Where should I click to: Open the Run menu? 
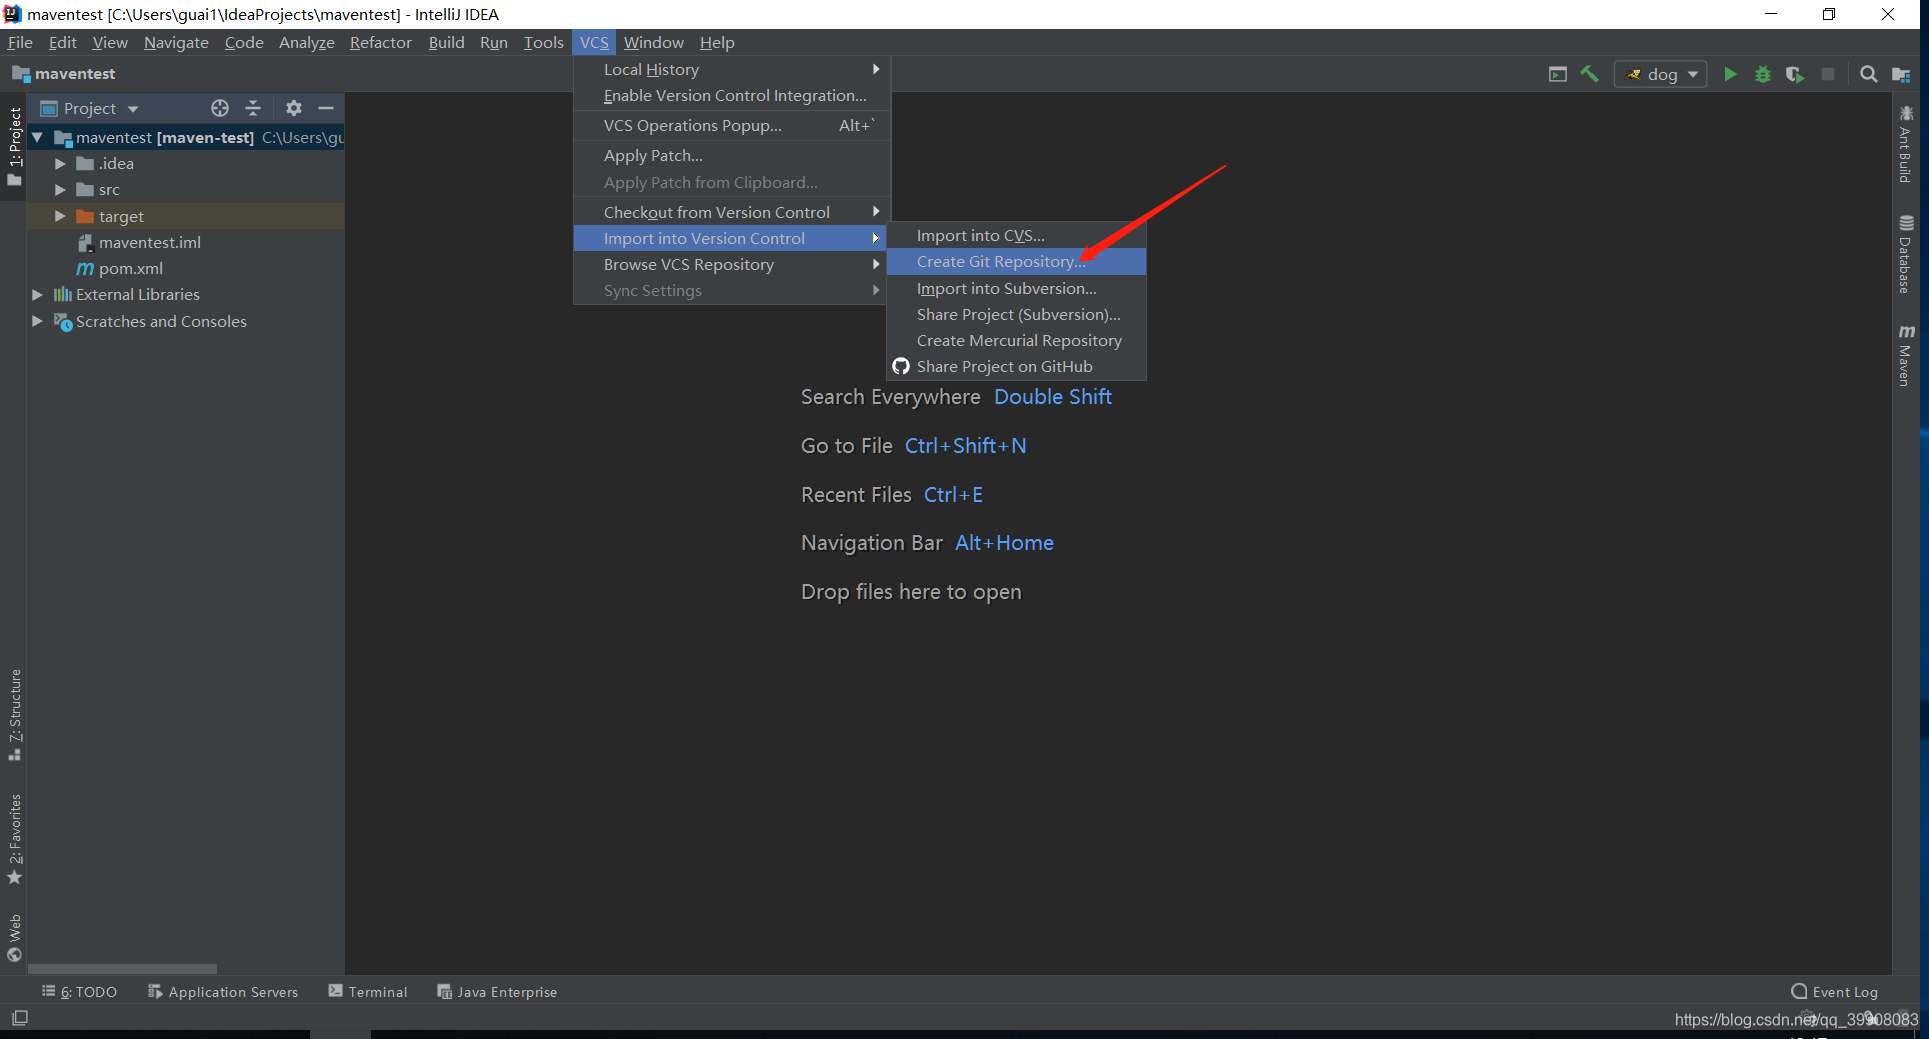click(x=494, y=42)
